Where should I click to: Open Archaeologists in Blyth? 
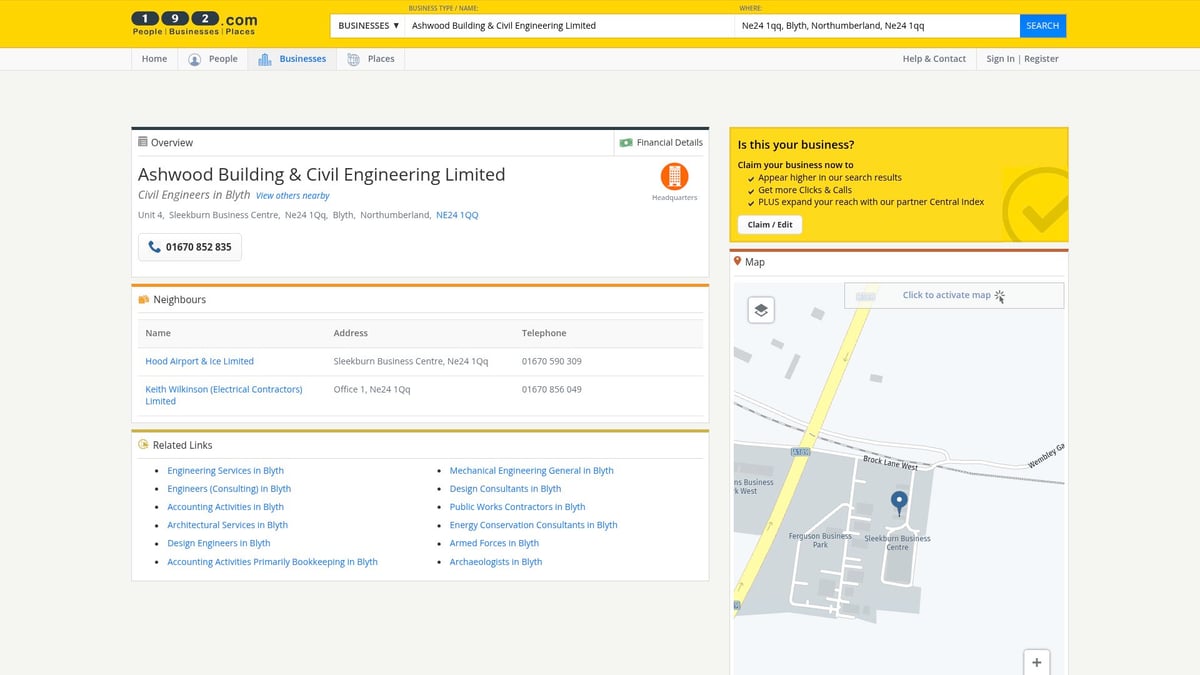click(x=496, y=562)
